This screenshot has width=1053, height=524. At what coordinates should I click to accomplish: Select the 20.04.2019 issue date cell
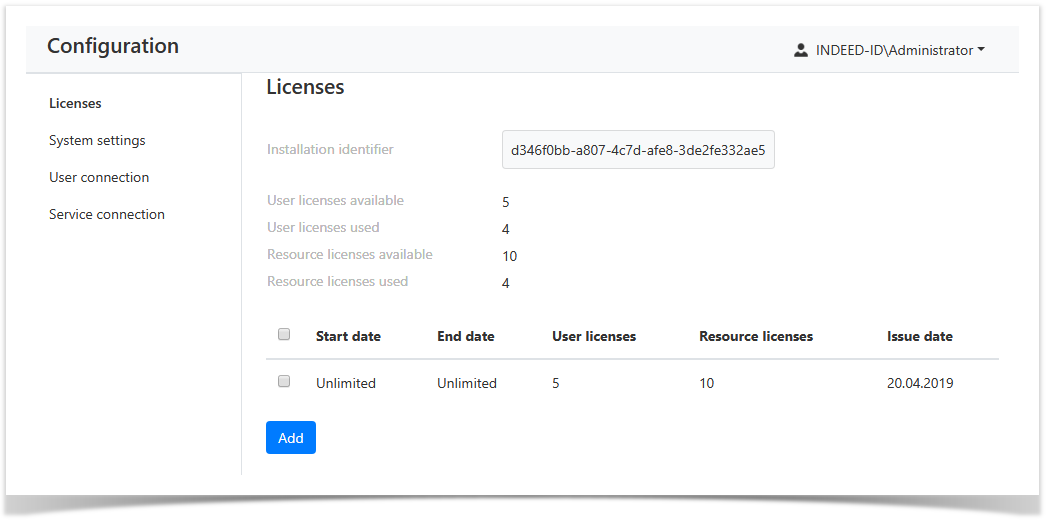(920, 383)
